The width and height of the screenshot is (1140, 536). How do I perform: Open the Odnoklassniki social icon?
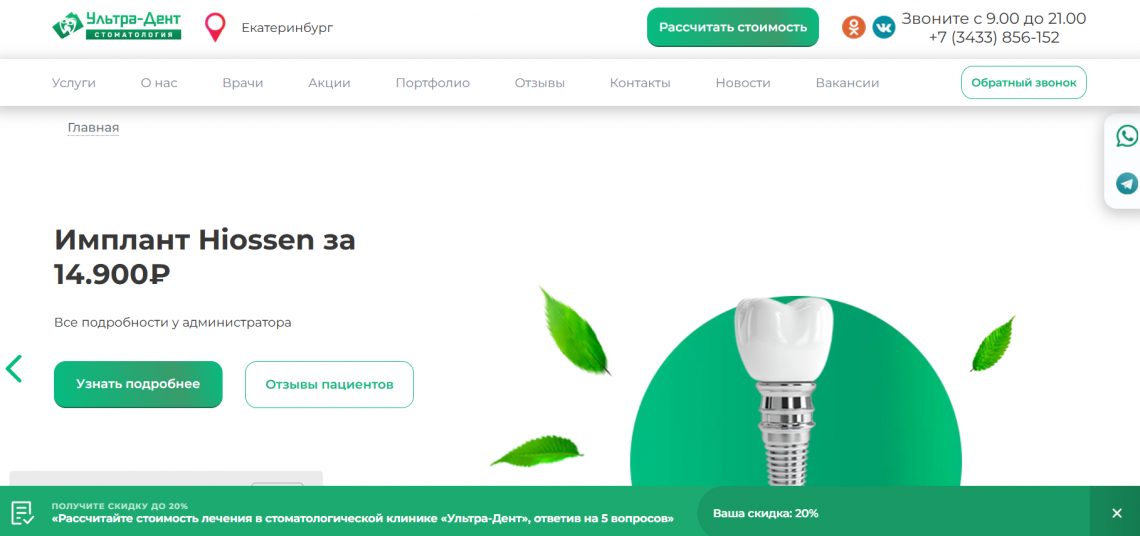[x=854, y=27]
